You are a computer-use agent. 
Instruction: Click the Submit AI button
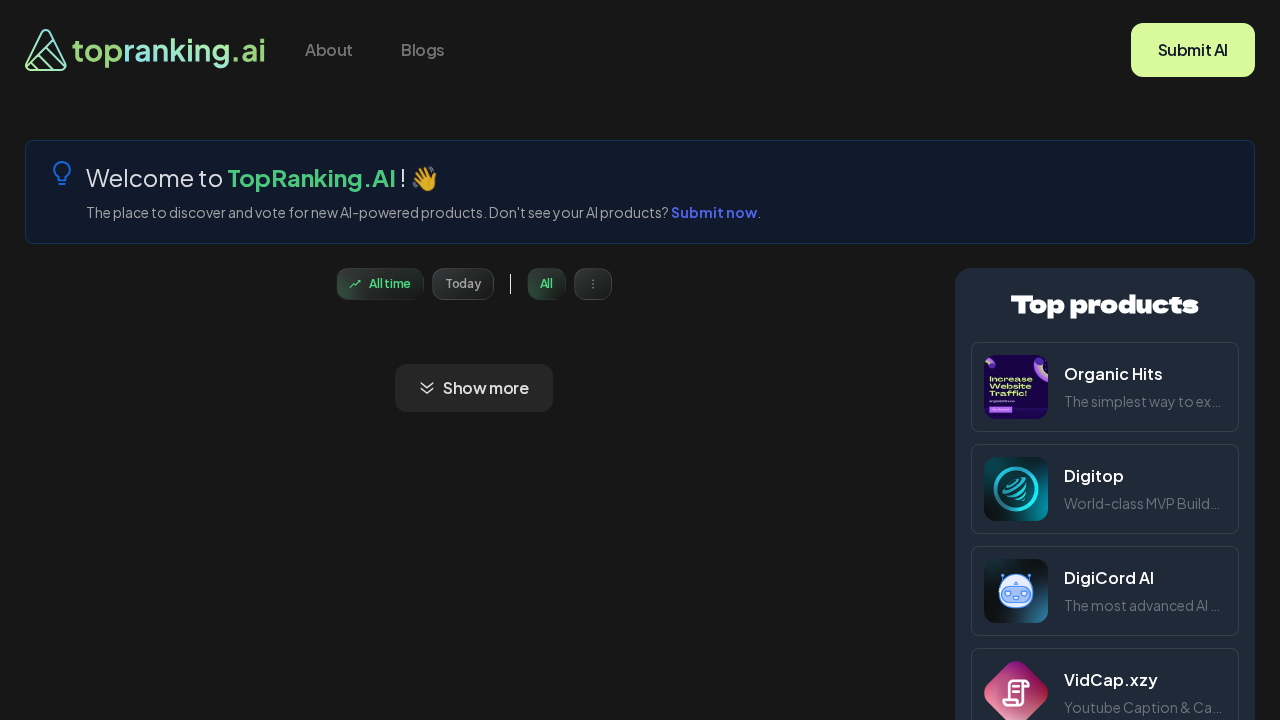(x=1192, y=49)
